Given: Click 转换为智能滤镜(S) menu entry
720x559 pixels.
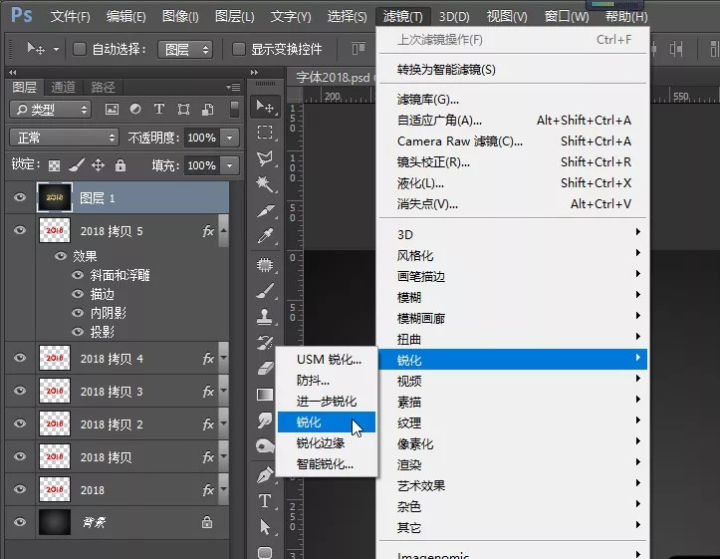Looking at the screenshot, I should pos(446,69).
